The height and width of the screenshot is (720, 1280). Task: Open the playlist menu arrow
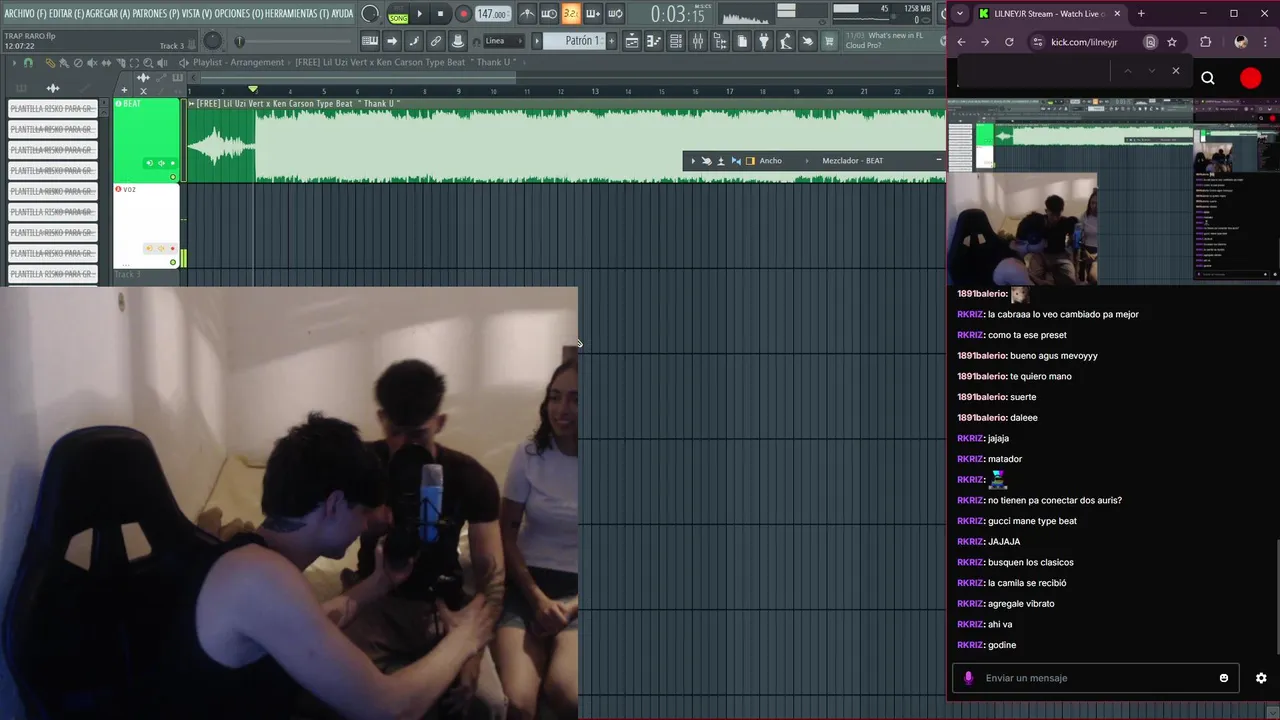pyautogui.click(x=15, y=62)
